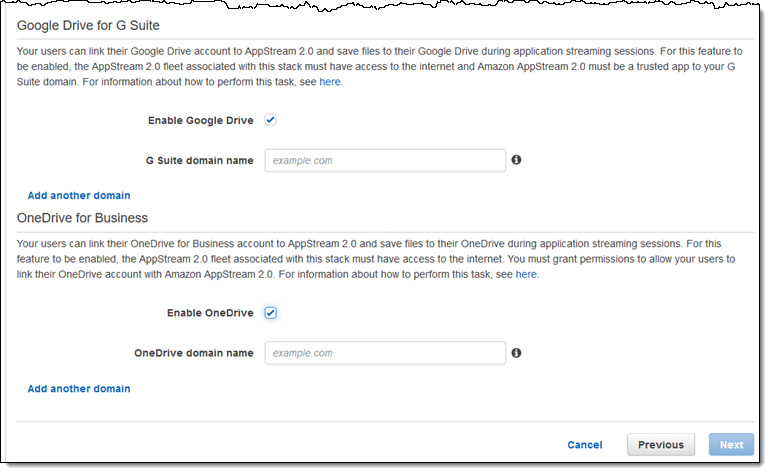This screenshot has width=770, height=473.
Task: Add another domain under Google Drive section
Action: pyautogui.click(x=79, y=195)
